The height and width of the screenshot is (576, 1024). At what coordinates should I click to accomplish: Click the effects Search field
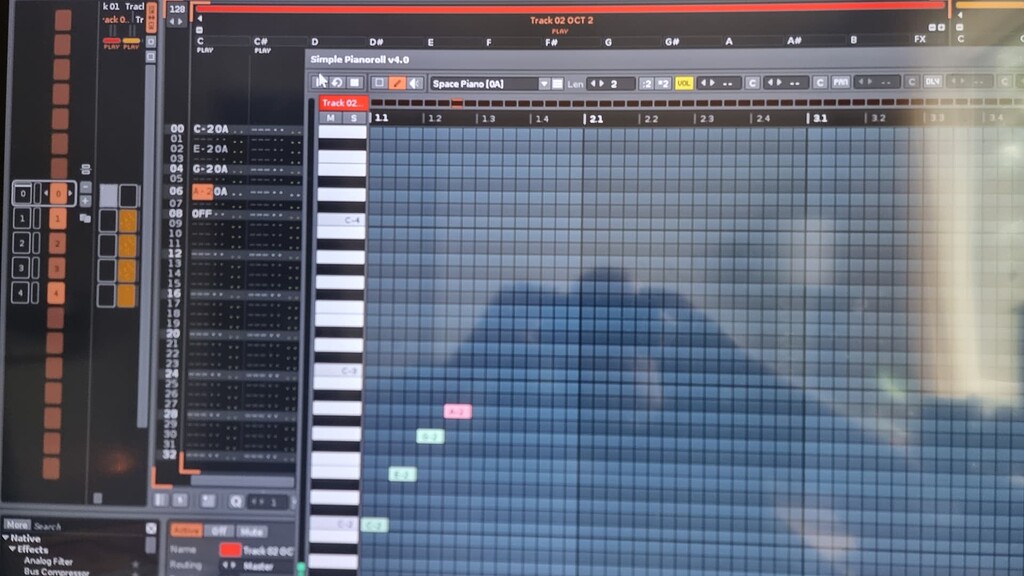pos(87,526)
